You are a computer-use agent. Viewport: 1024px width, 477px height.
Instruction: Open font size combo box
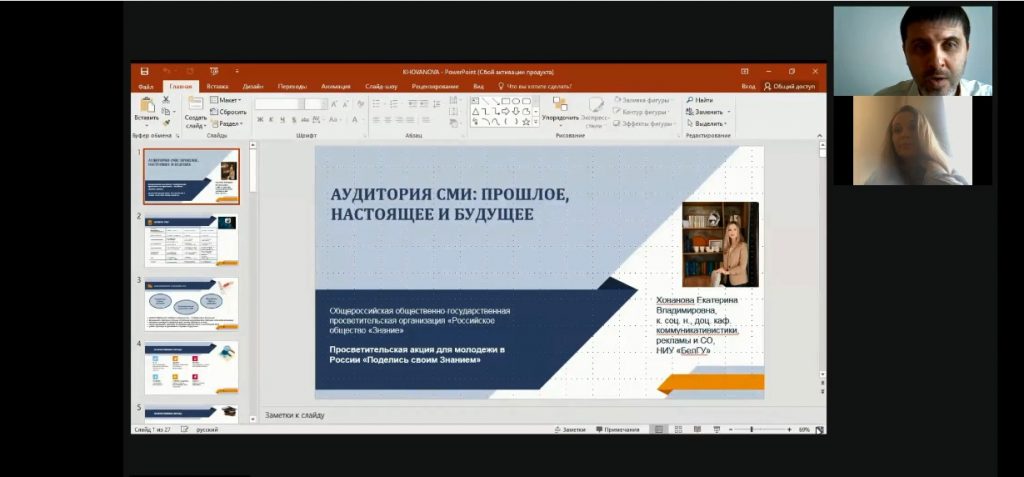(316, 104)
